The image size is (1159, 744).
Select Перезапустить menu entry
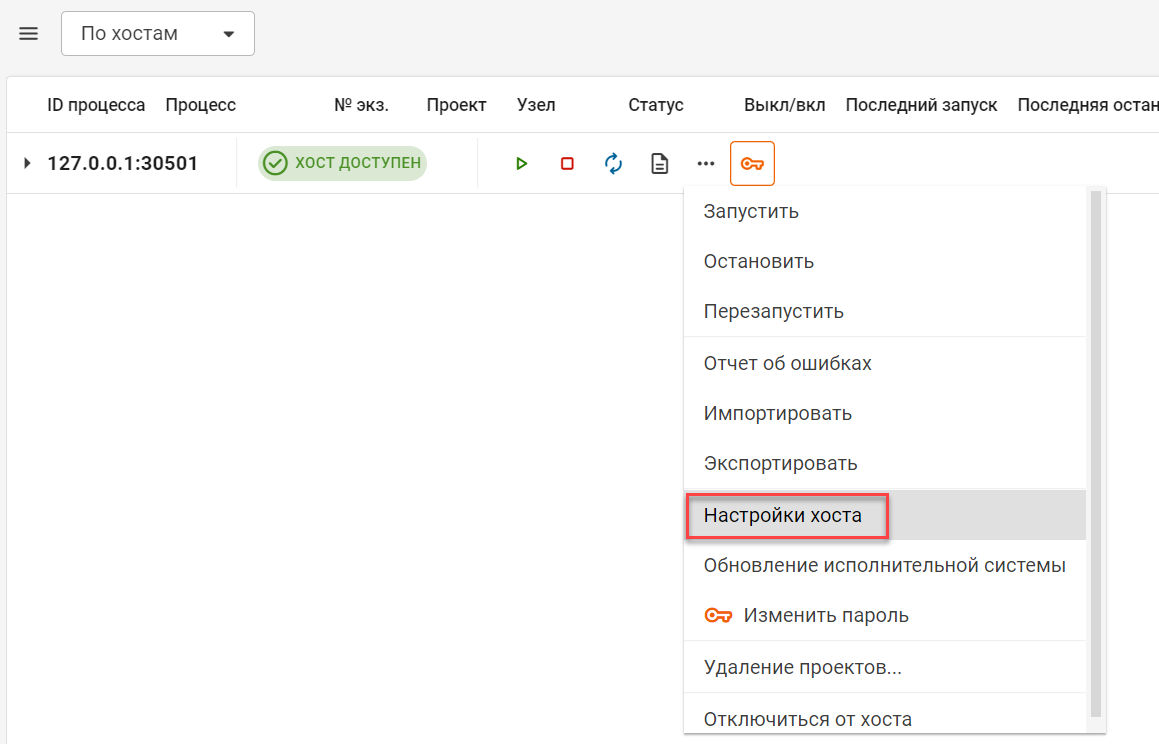coord(773,311)
